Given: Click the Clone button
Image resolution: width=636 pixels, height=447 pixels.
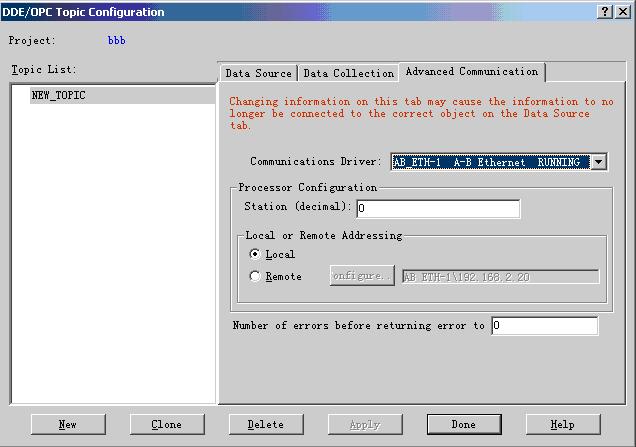Looking at the screenshot, I should pyautogui.click(x=166, y=424).
